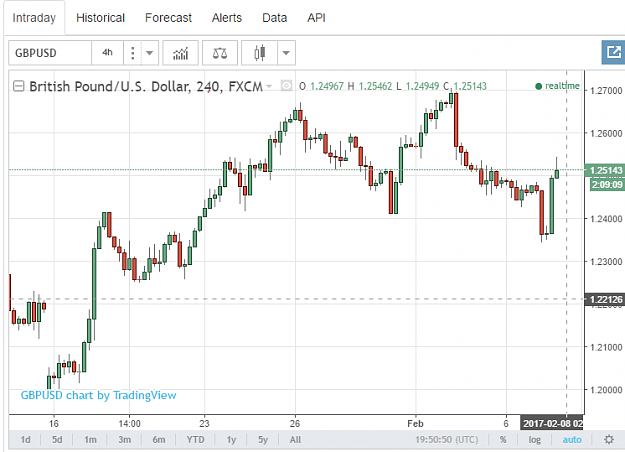Select the Data tab
This screenshot has width=625, height=452.
[x=275, y=18]
